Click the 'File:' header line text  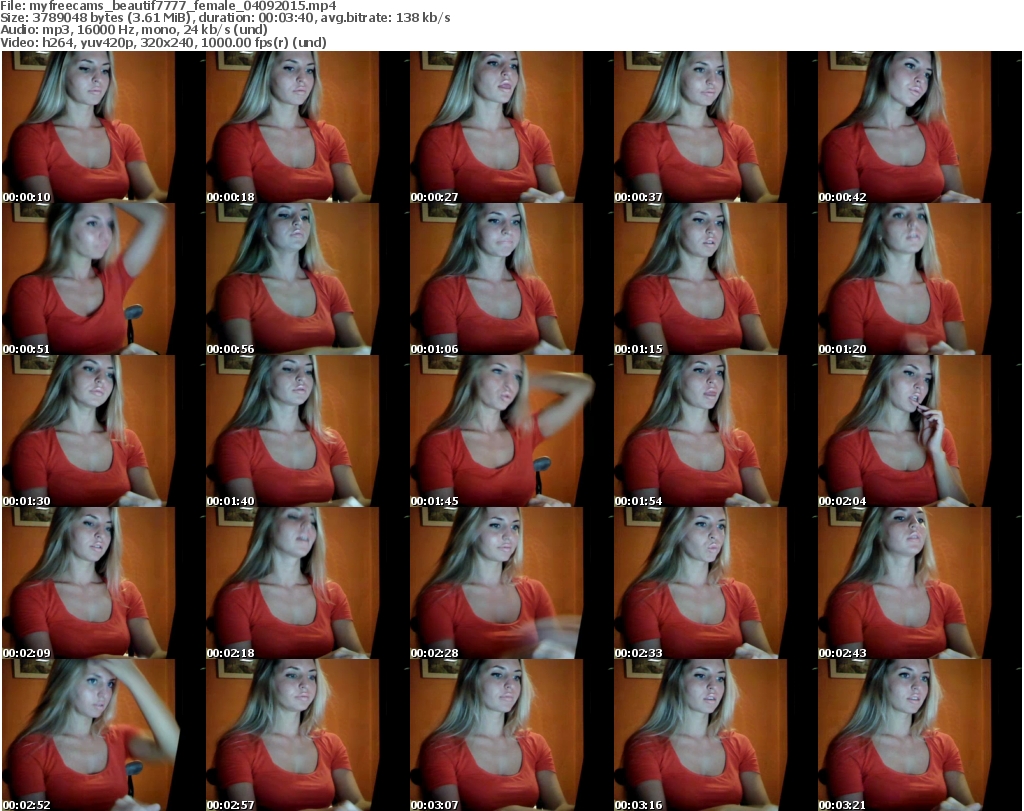pyautogui.click(x=168, y=6)
